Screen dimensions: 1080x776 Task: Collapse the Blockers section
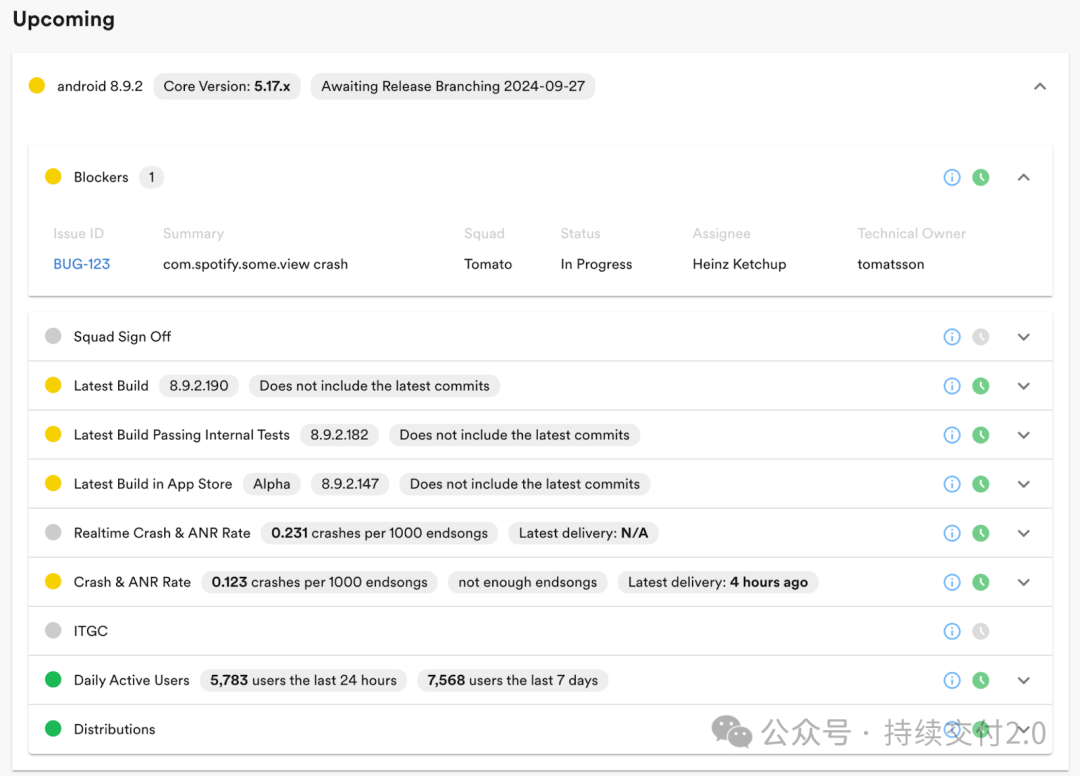tap(1024, 178)
